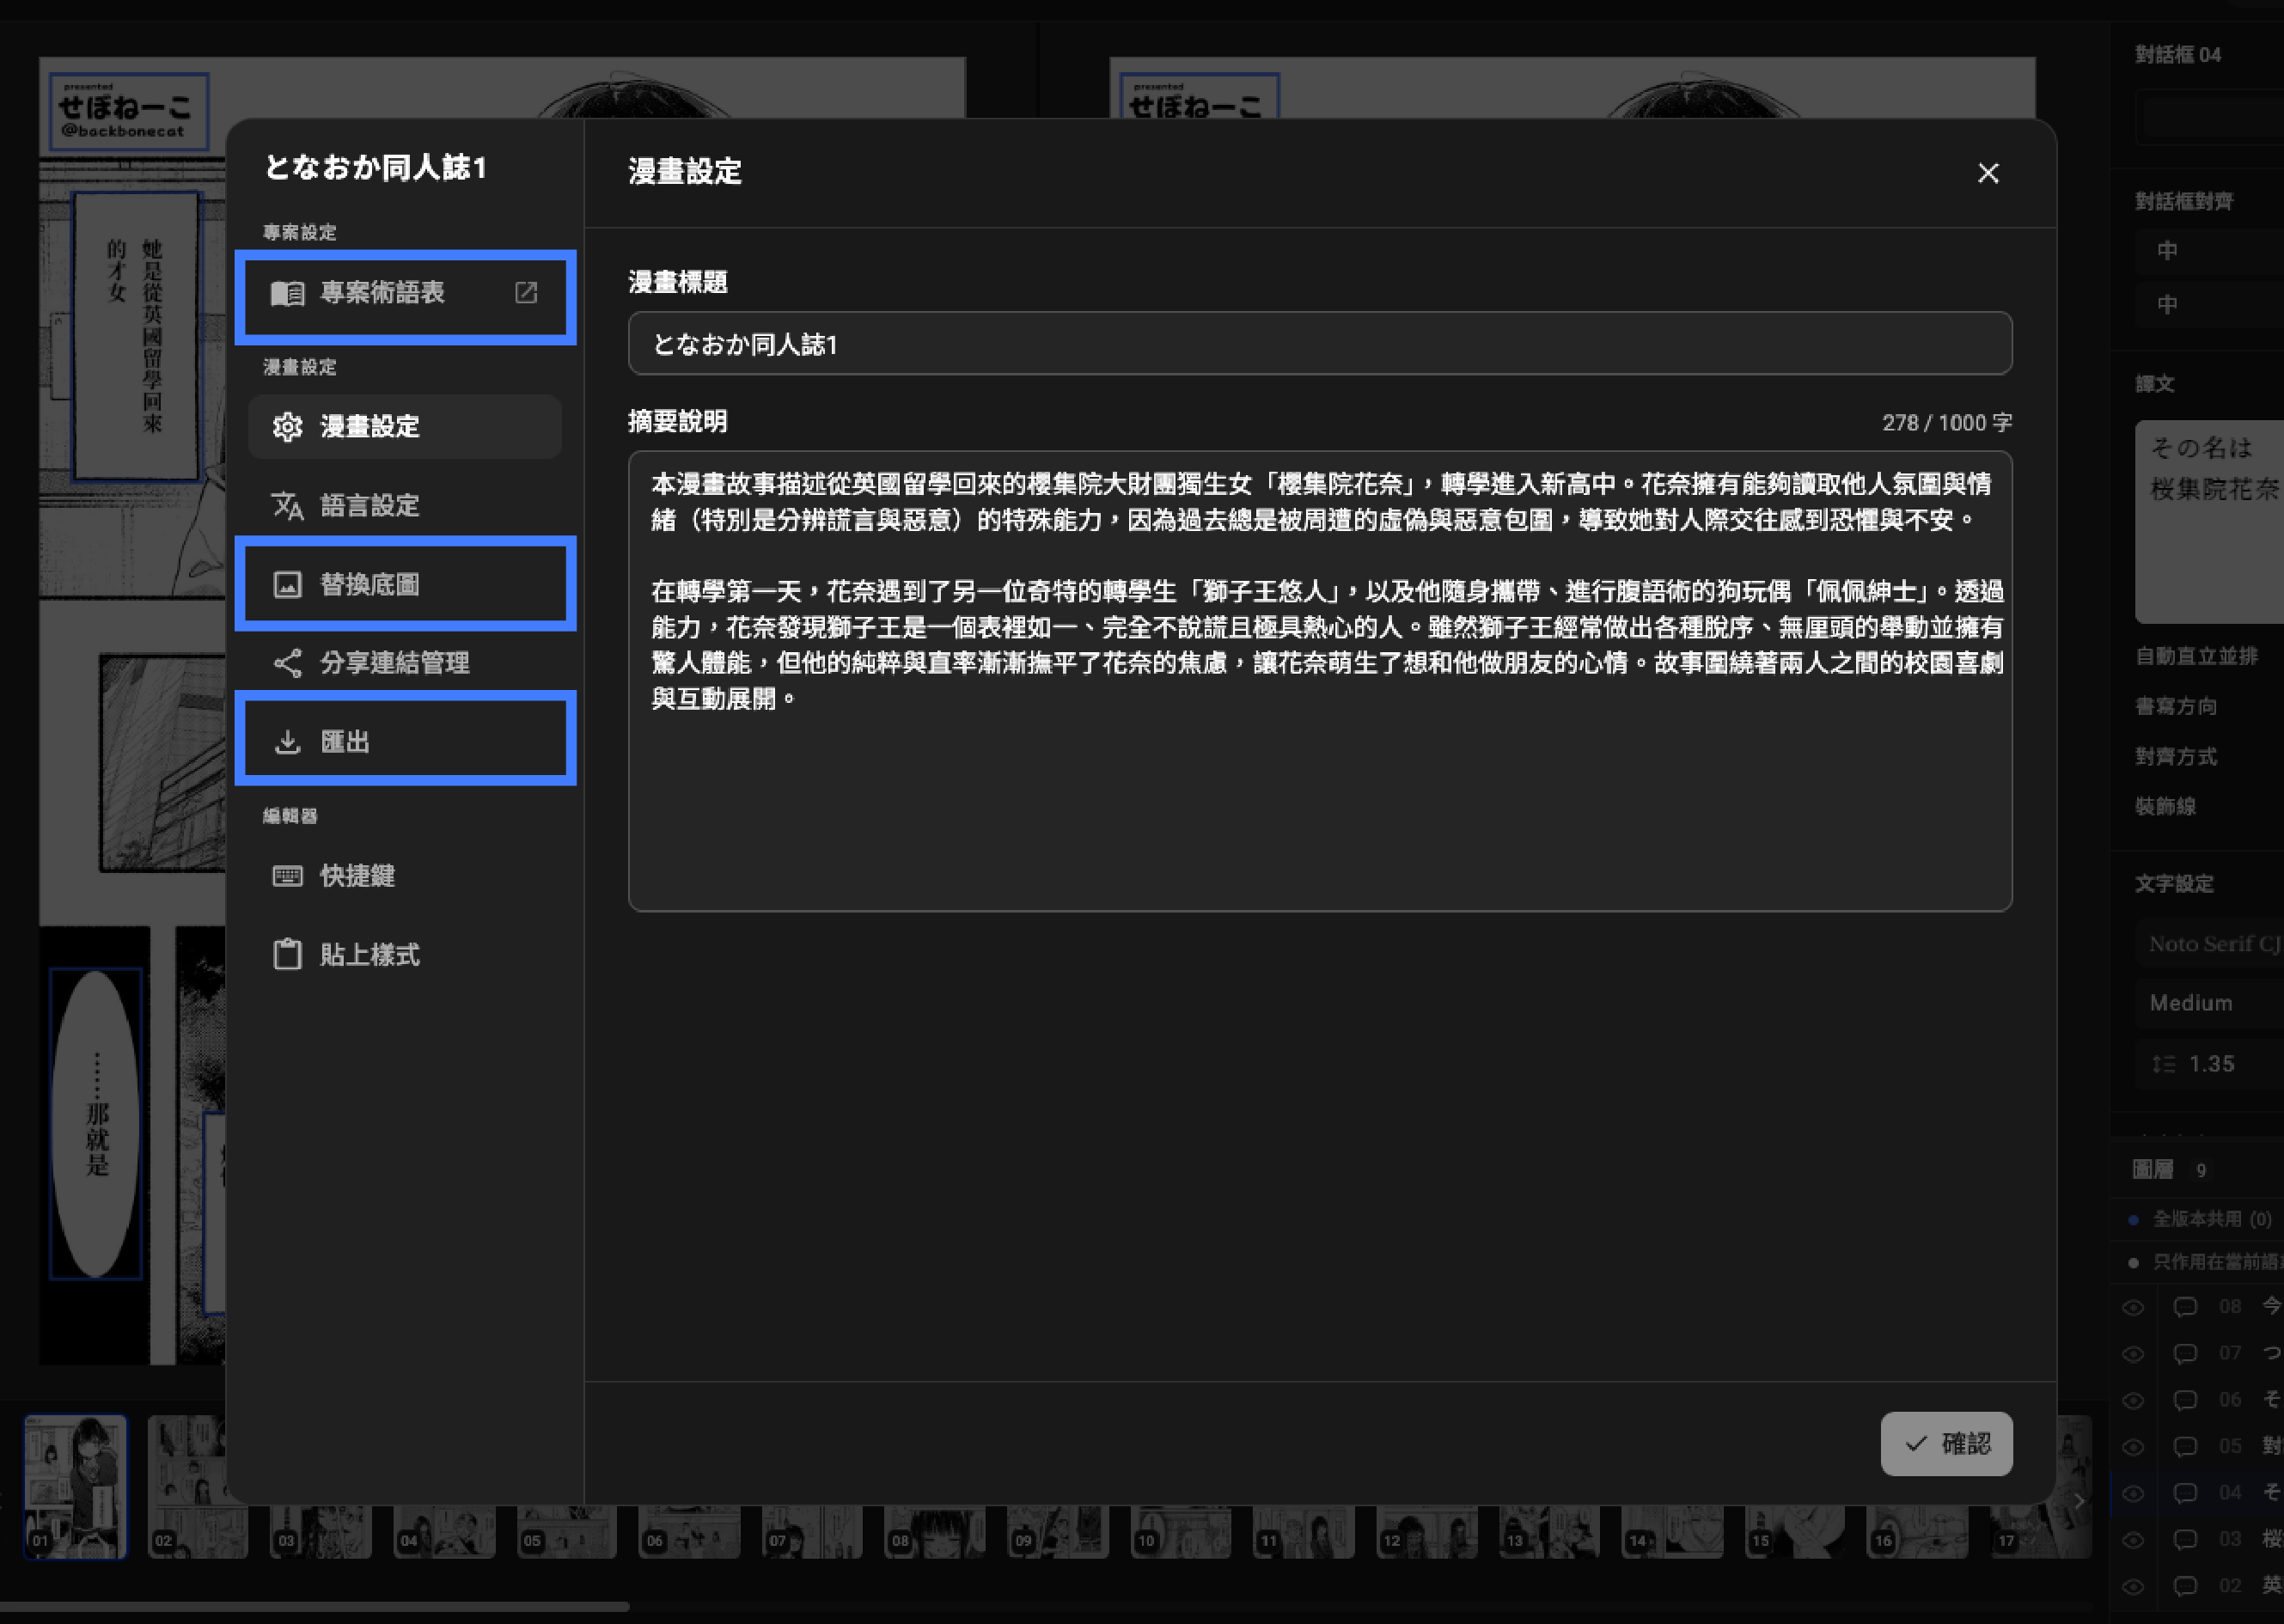Click the keyboard icon next to 快捷鍵
The width and height of the screenshot is (2284, 1624).
(288, 876)
